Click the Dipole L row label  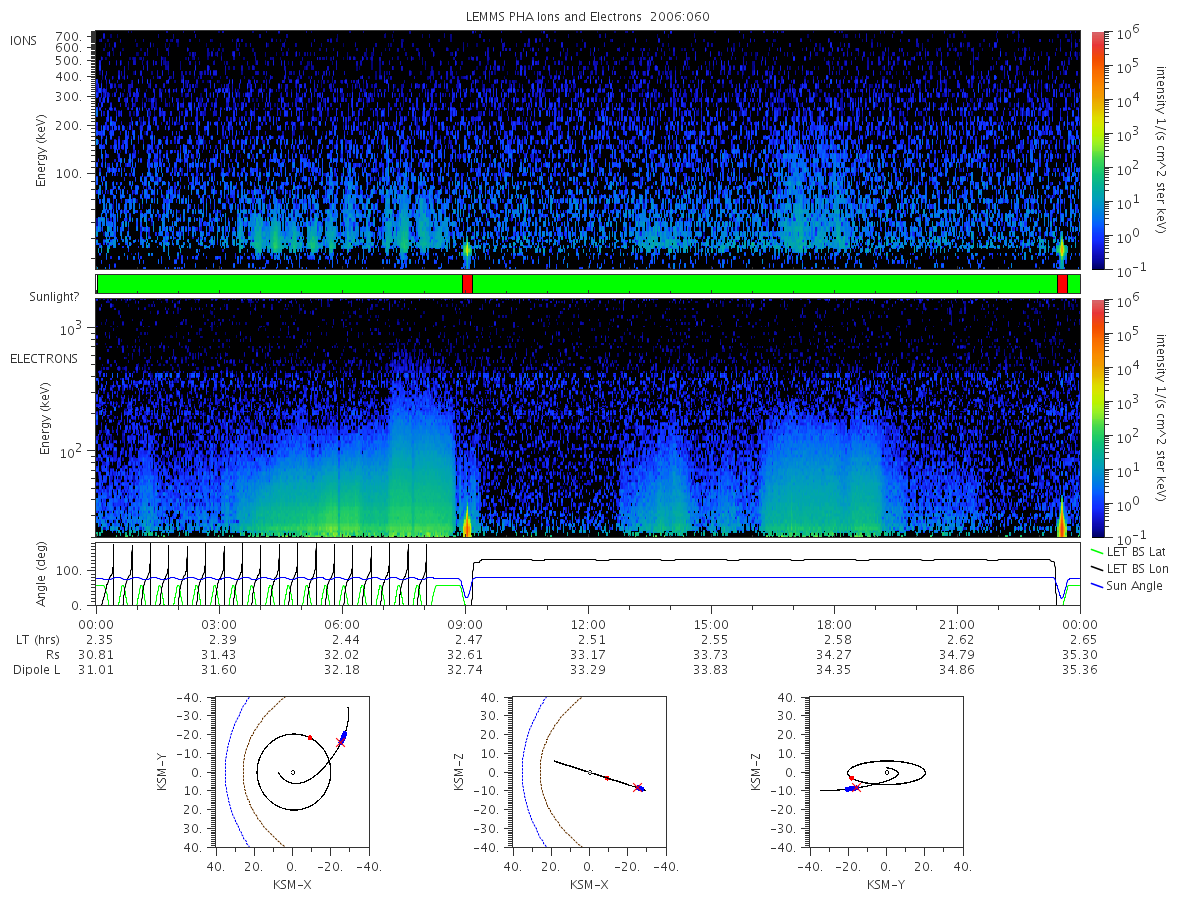(36, 669)
